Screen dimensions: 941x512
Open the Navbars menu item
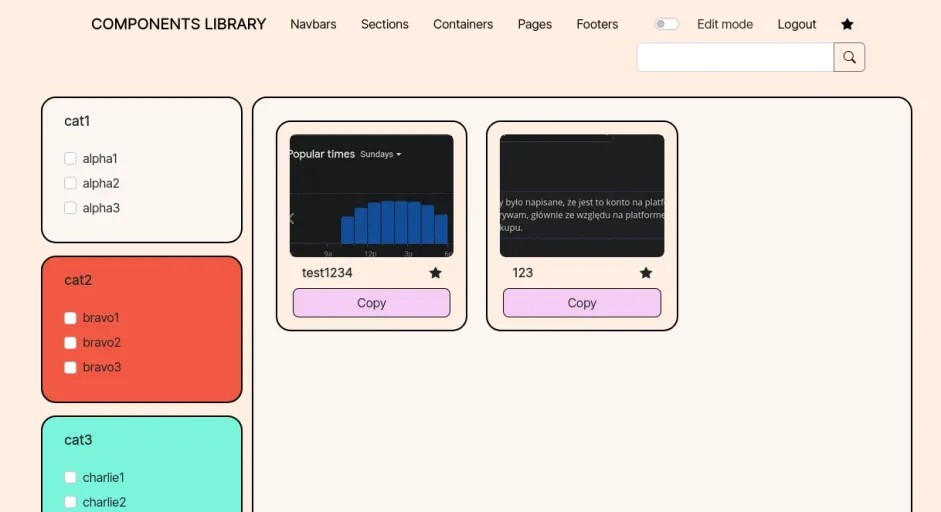tap(313, 24)
